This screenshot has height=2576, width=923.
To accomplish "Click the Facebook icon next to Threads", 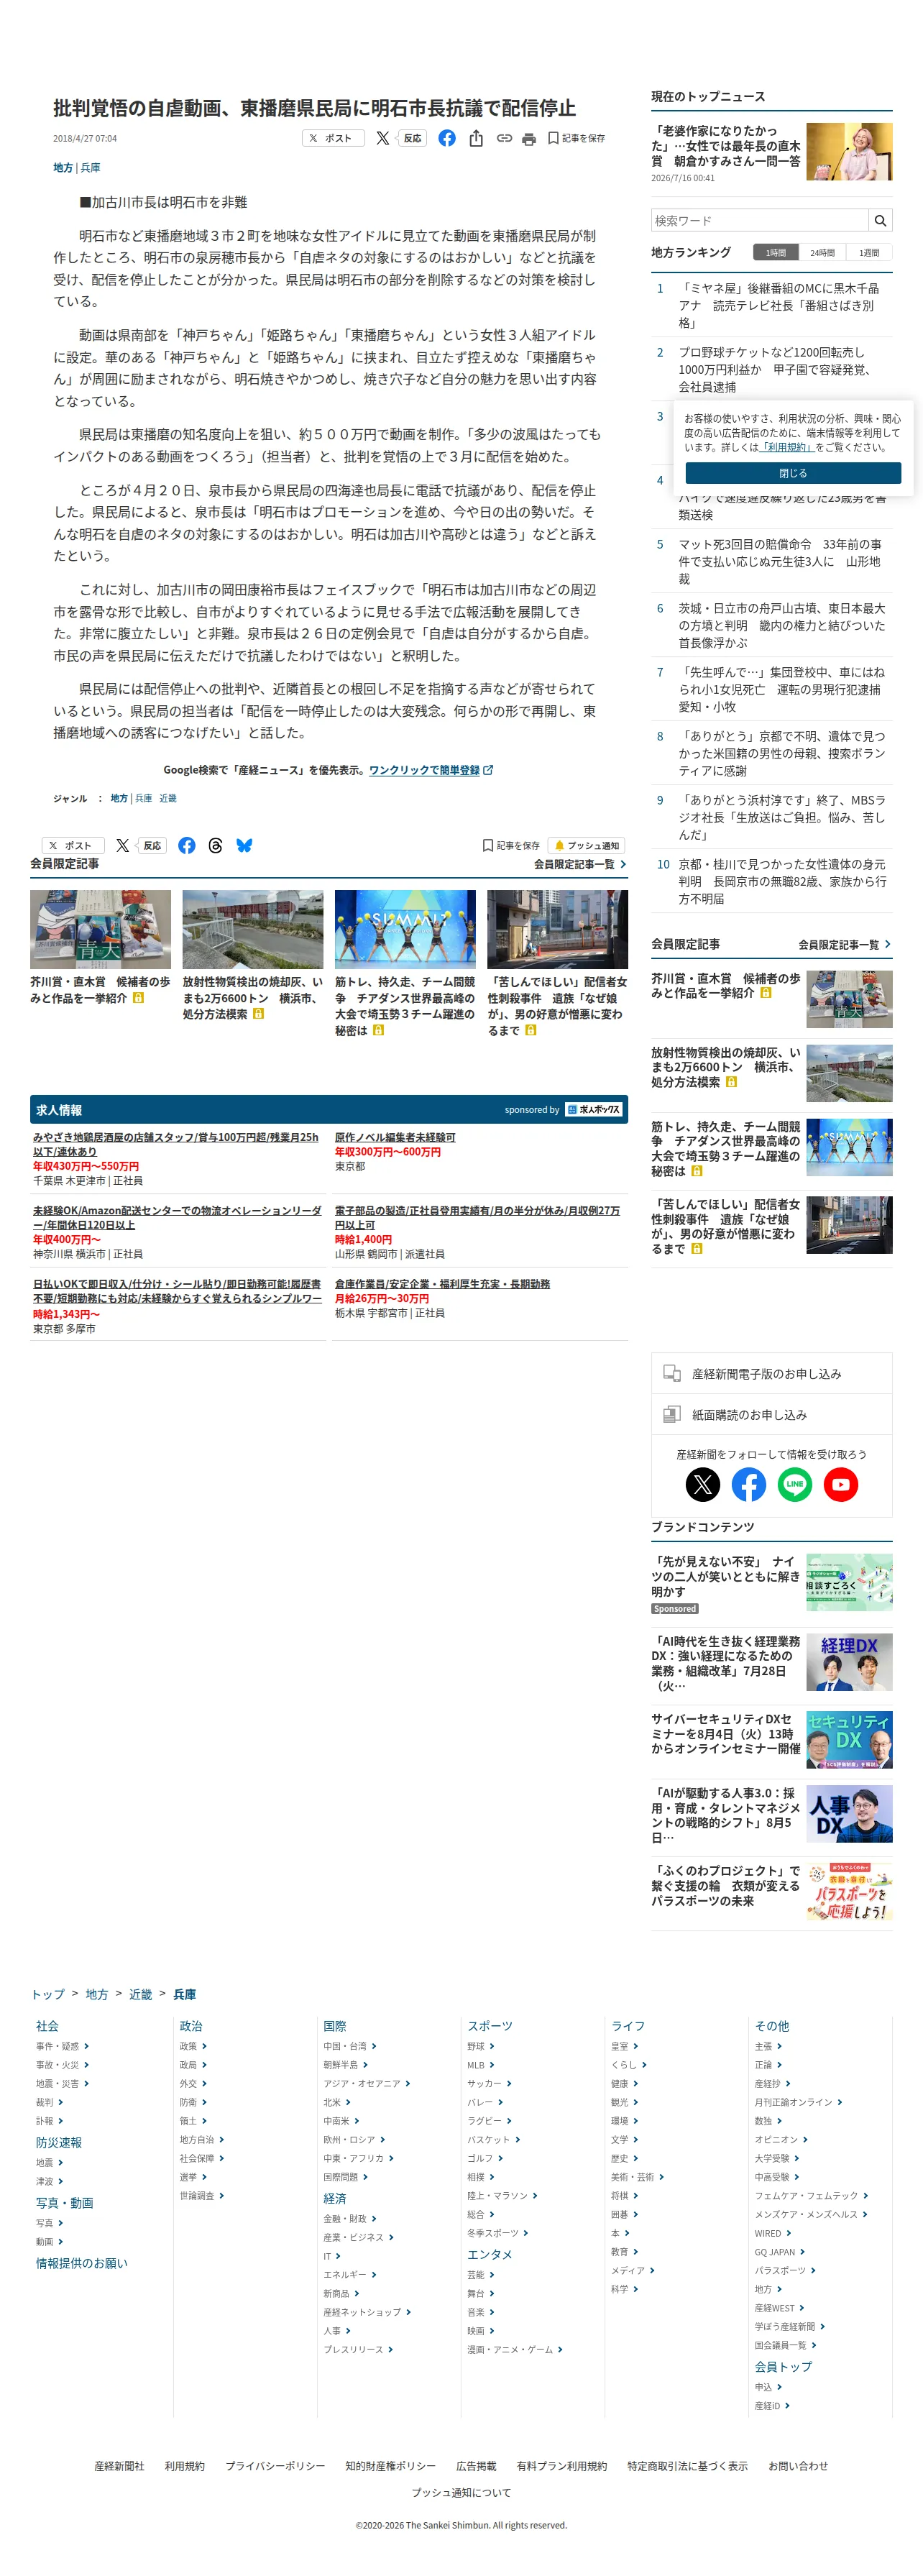I will pyautogui.click(x=187, y=845).
